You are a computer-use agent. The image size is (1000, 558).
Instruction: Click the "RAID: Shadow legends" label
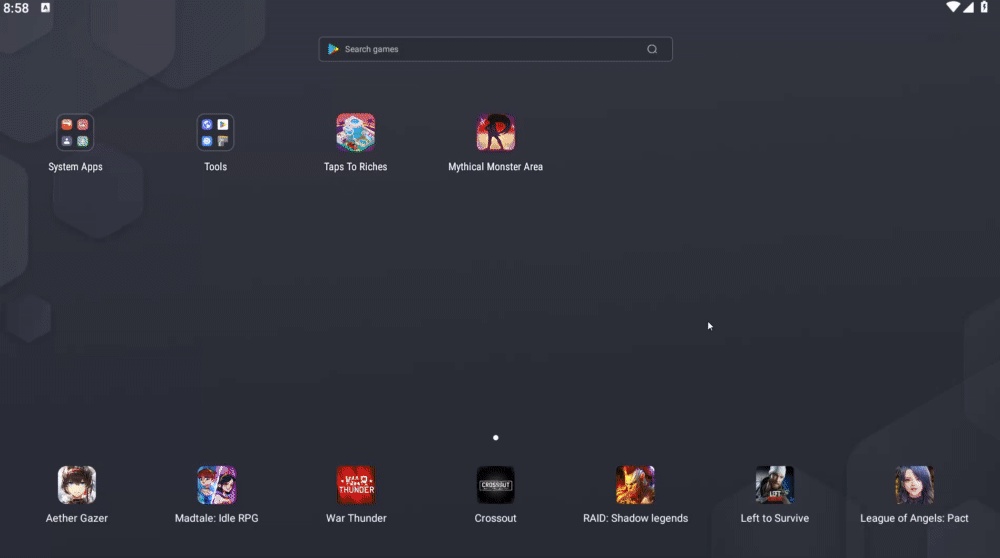click(635, 518)
